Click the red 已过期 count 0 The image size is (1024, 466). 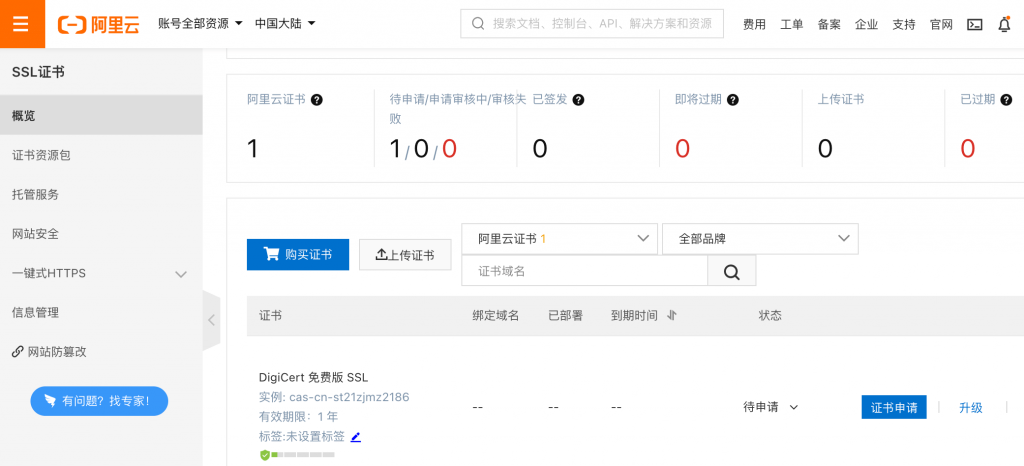pos(968,149)
